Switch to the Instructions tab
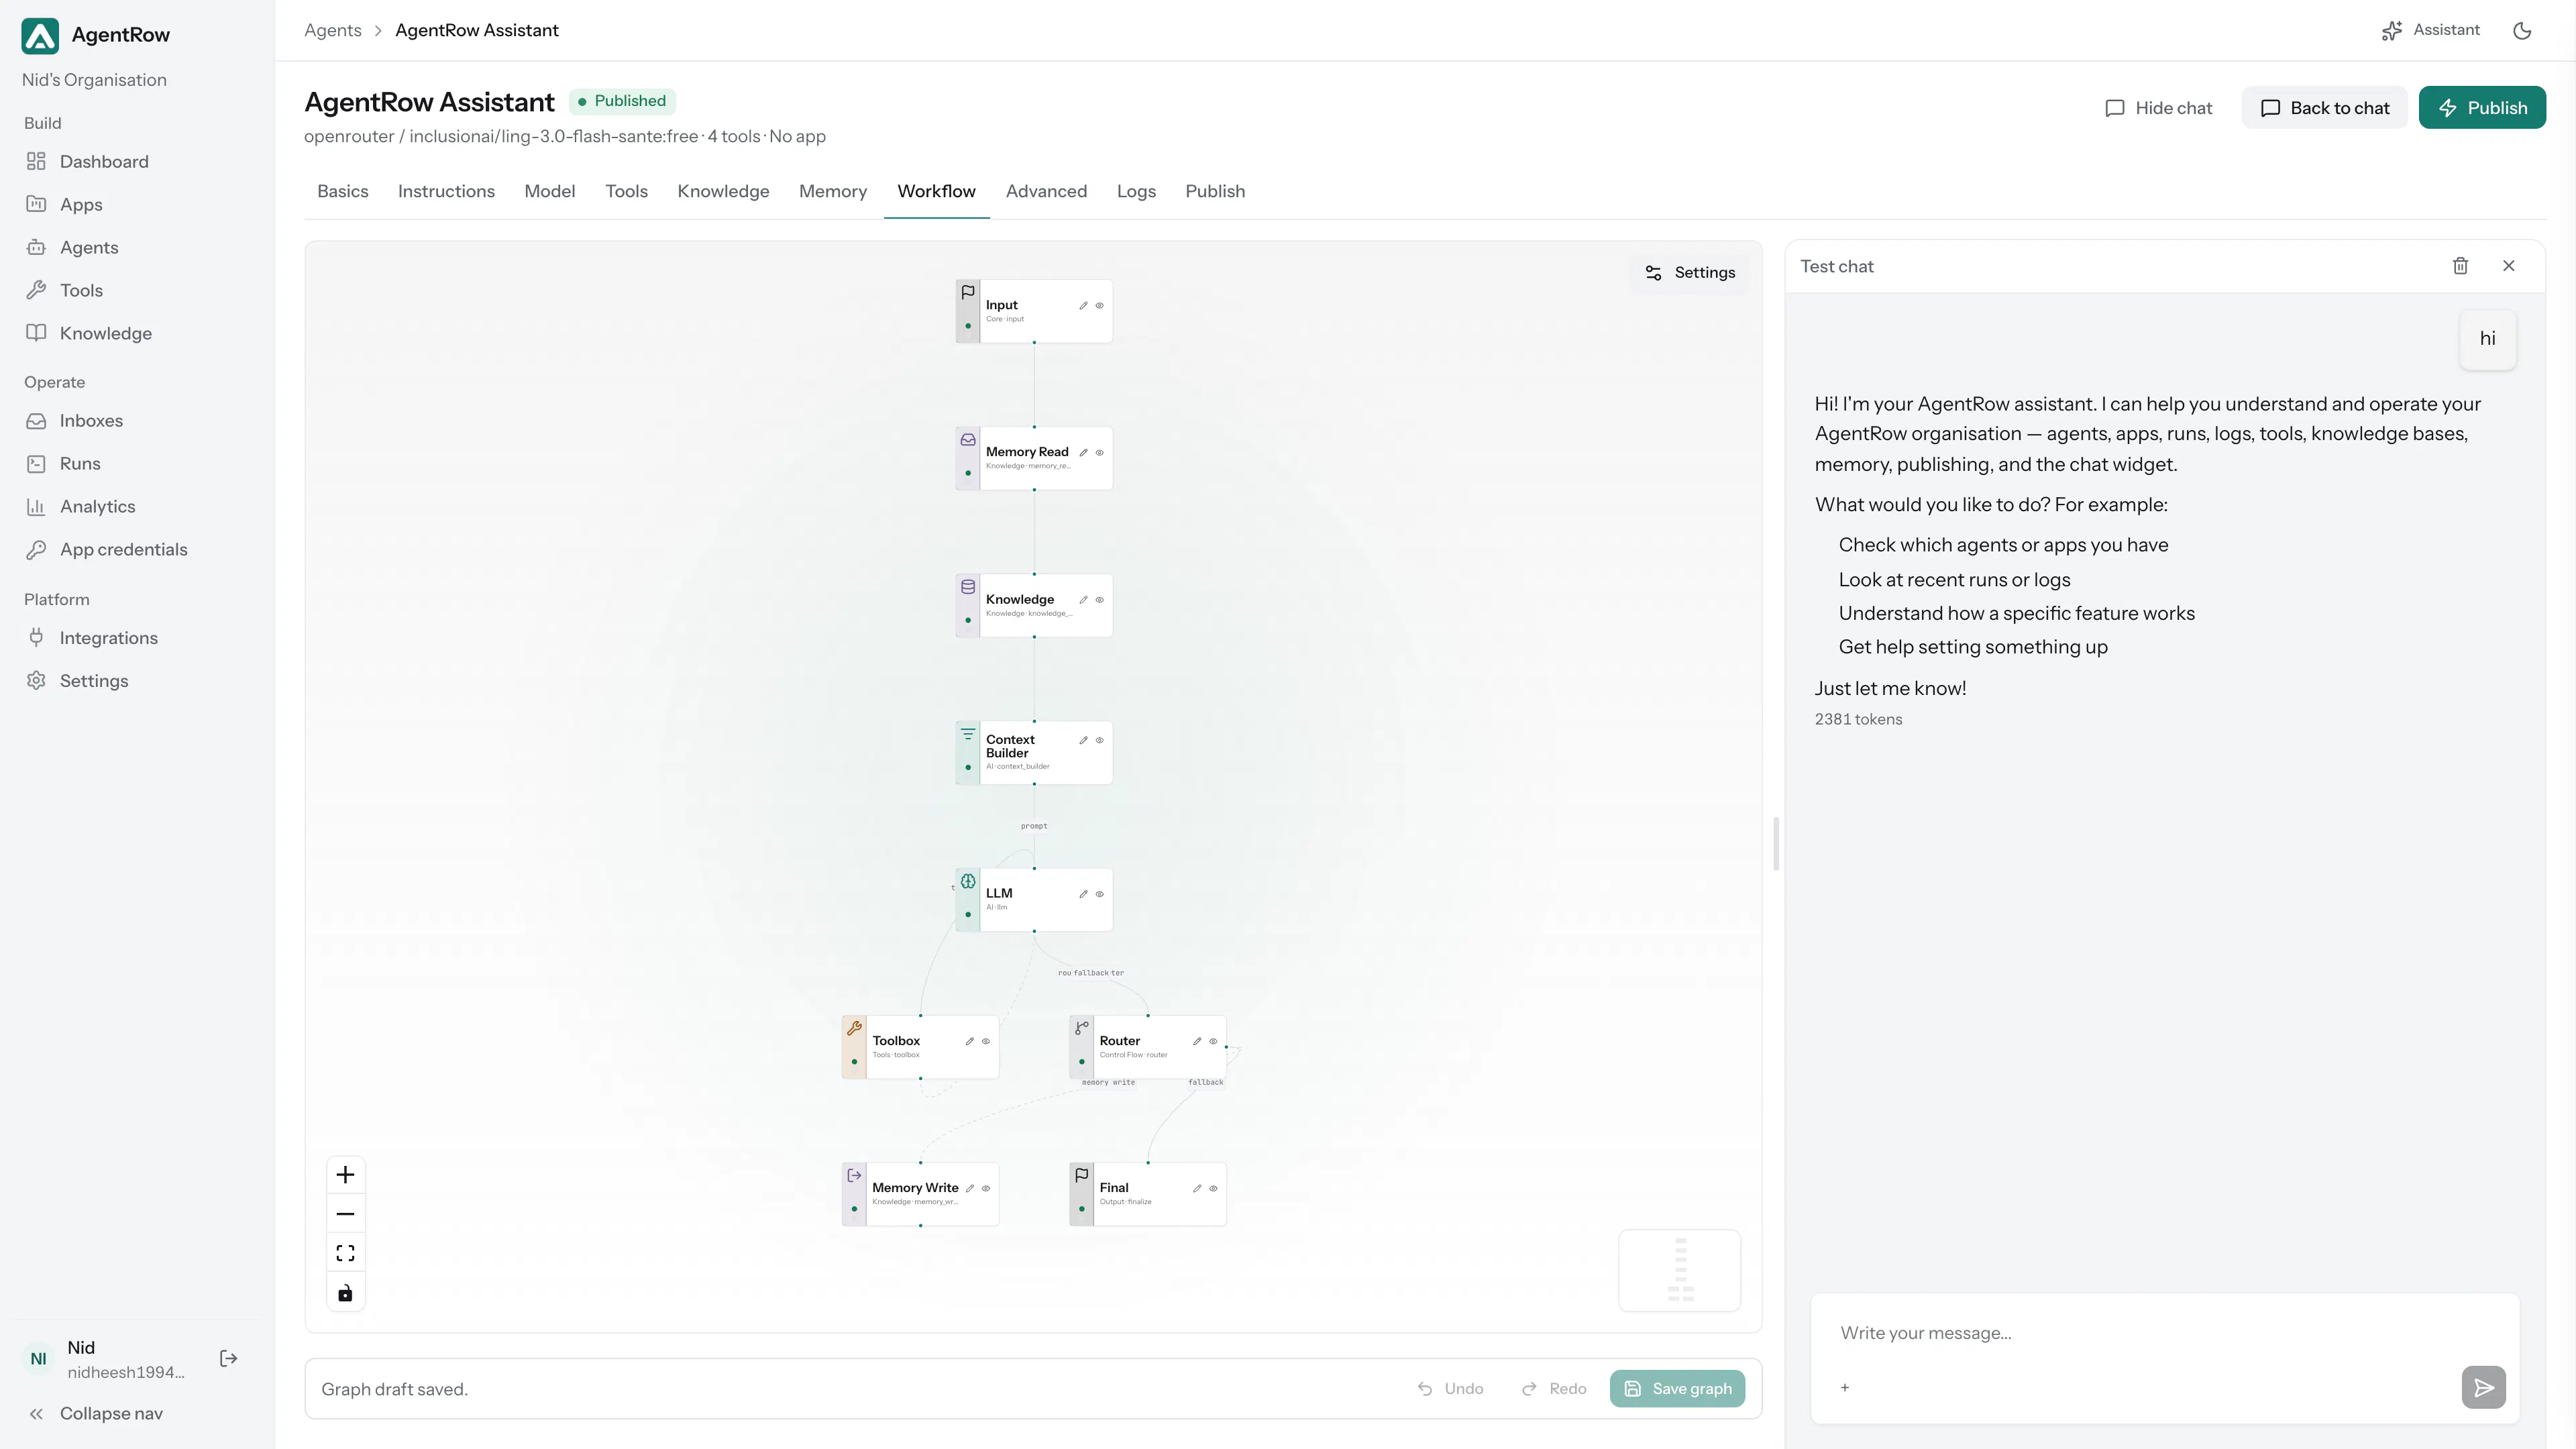 (446, 192)
